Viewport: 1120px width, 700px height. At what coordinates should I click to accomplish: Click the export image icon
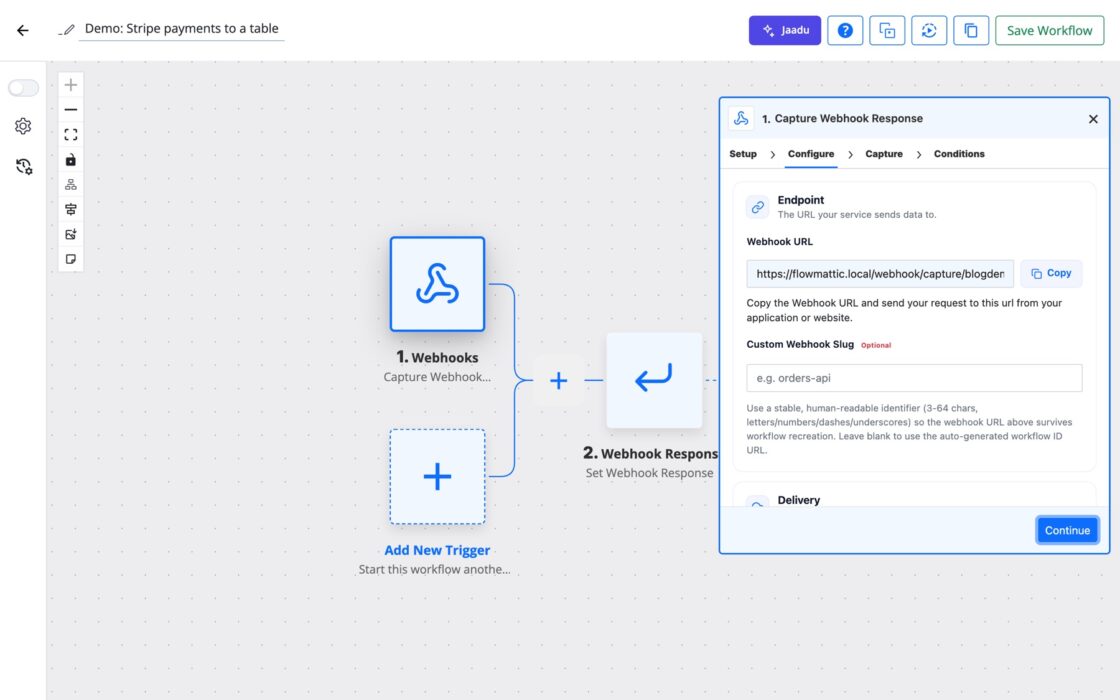click(x=71, y=234)
